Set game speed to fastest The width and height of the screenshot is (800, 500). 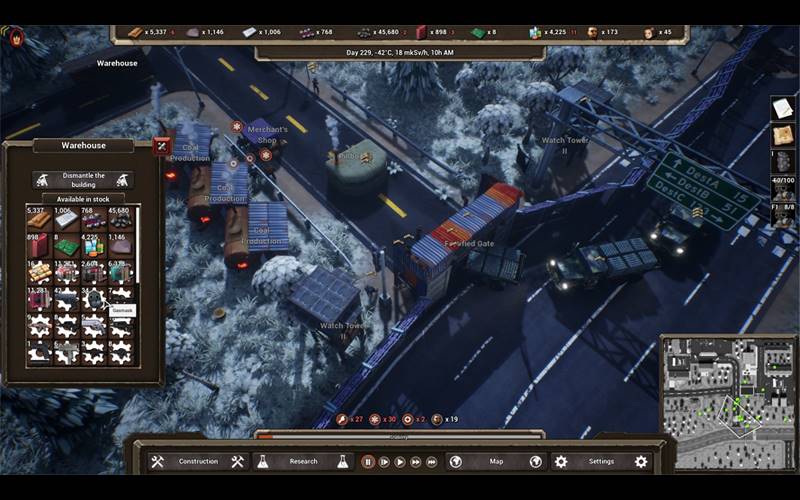tap(432, 462)
